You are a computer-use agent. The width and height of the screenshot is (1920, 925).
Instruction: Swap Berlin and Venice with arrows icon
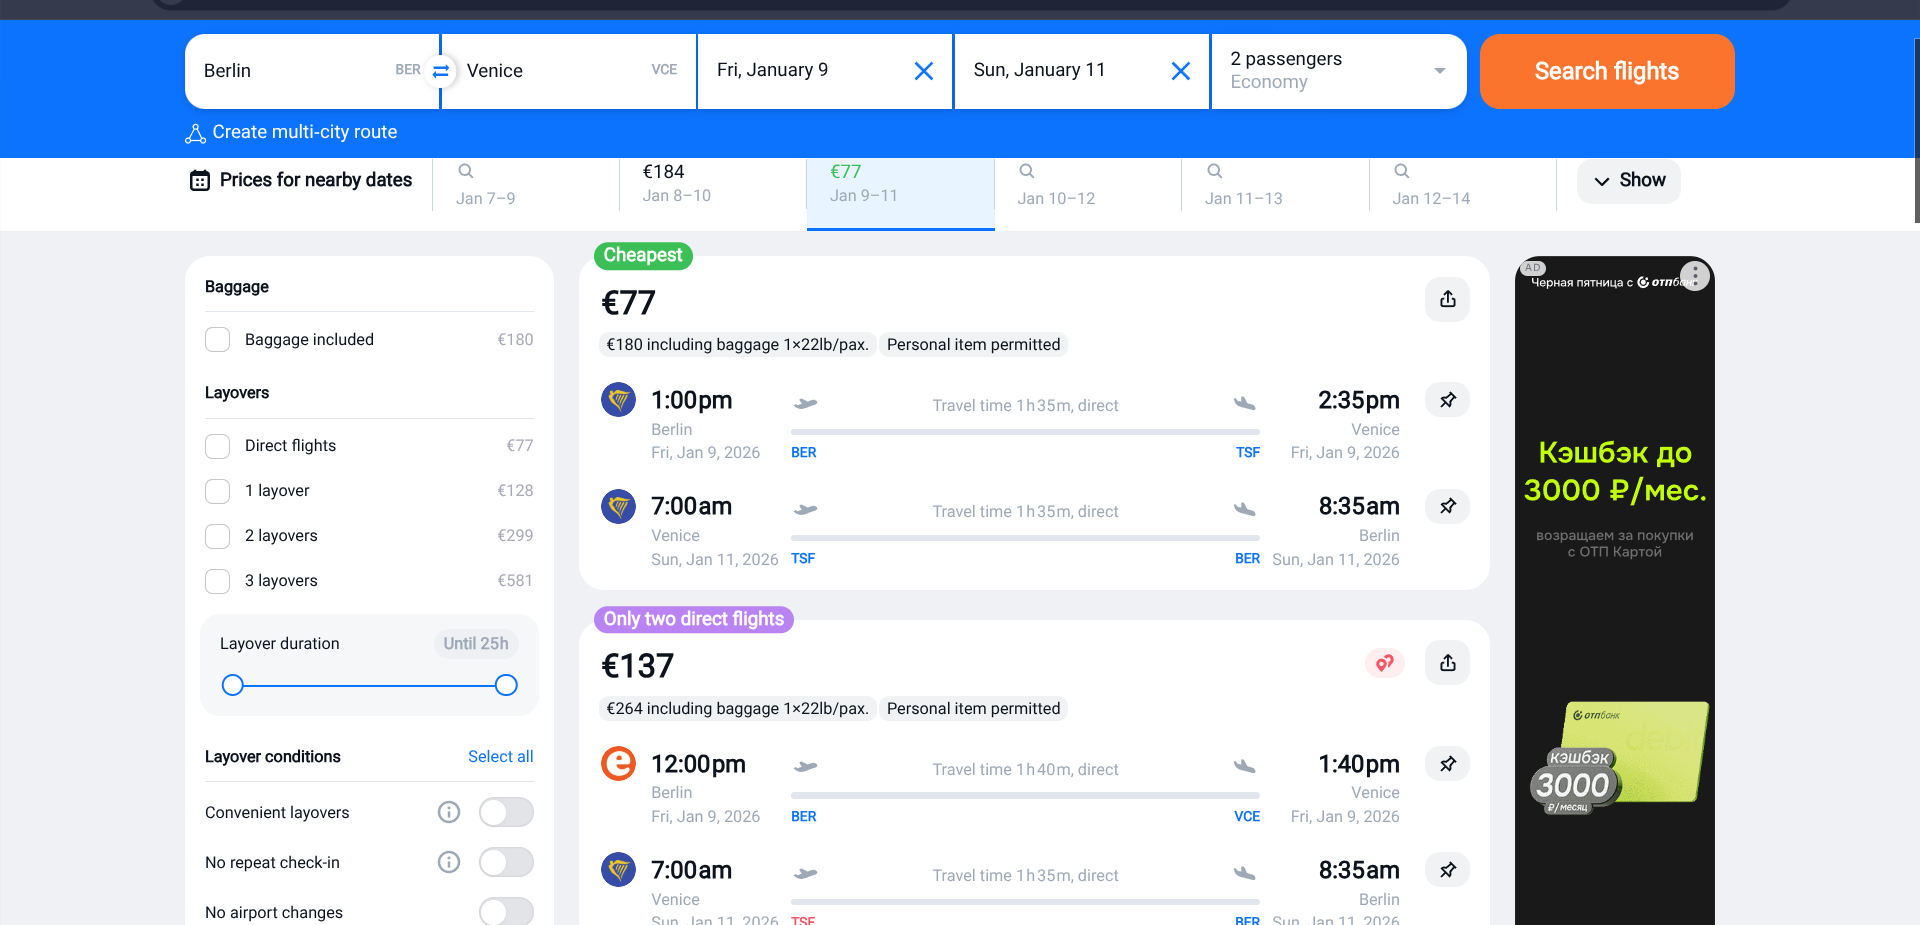coord(440,71)
